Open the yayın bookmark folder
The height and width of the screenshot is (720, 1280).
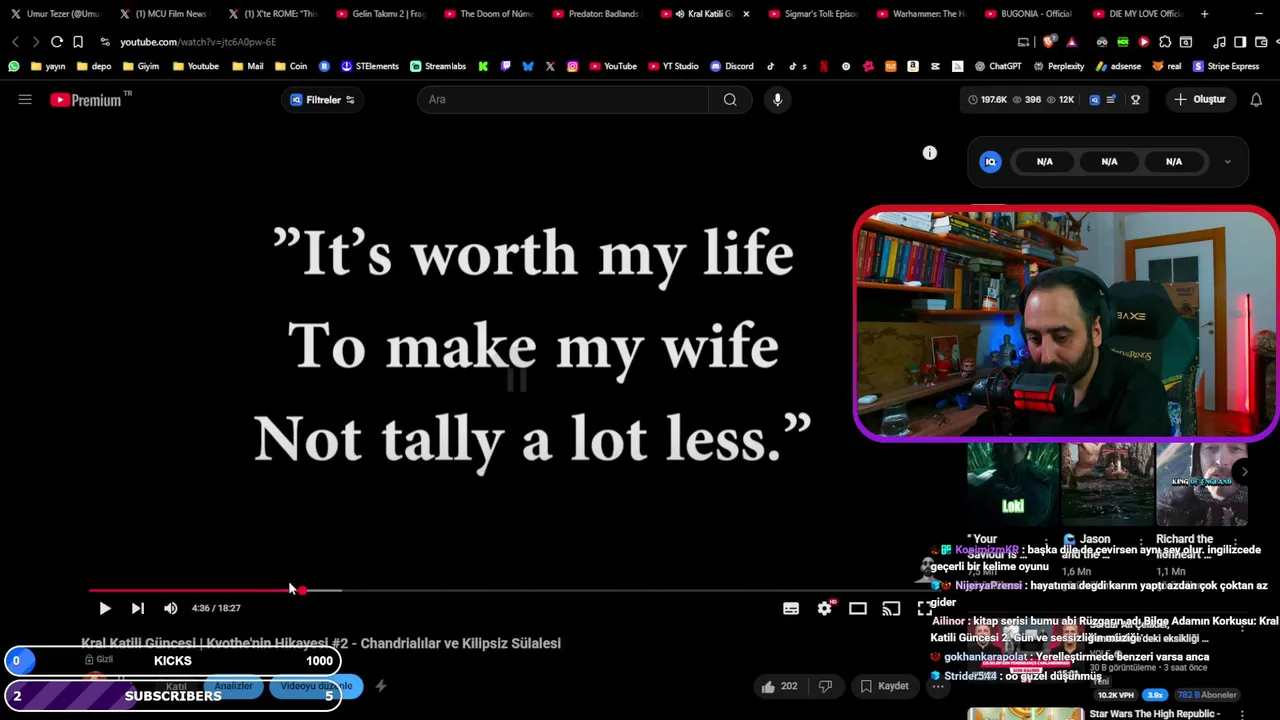click(x=47, y=66)
